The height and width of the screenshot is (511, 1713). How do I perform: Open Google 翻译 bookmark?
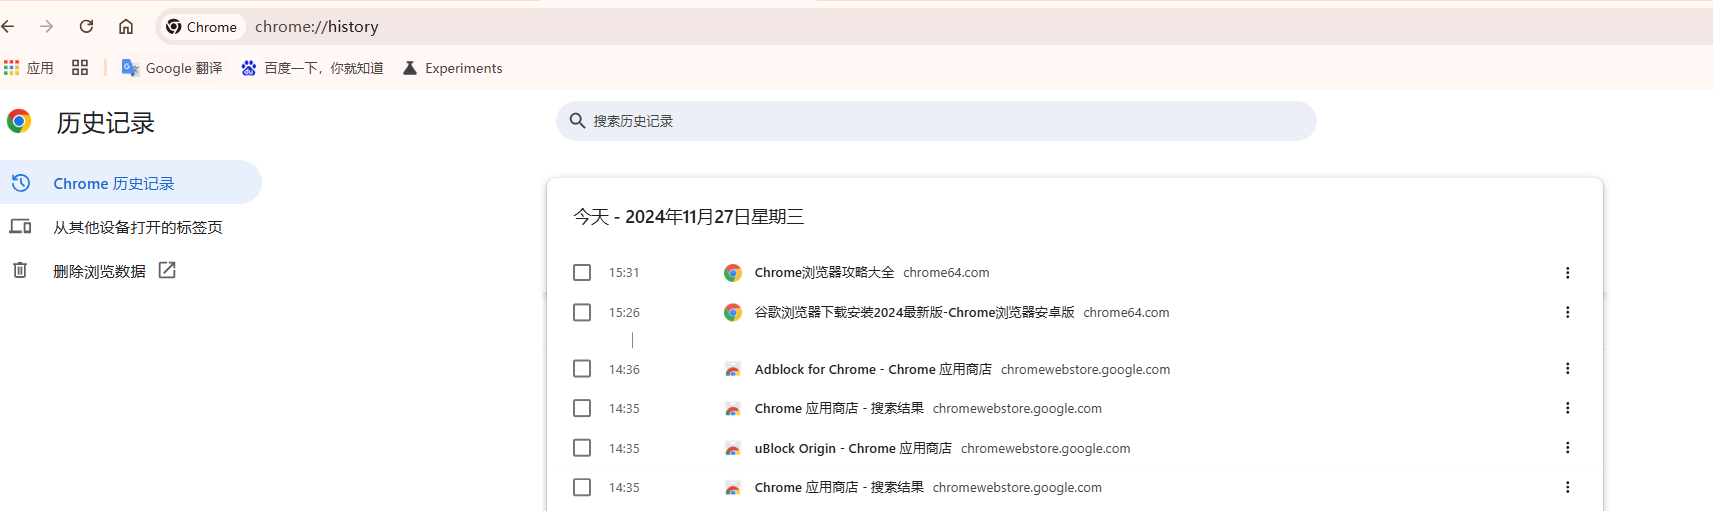point(172,68)
